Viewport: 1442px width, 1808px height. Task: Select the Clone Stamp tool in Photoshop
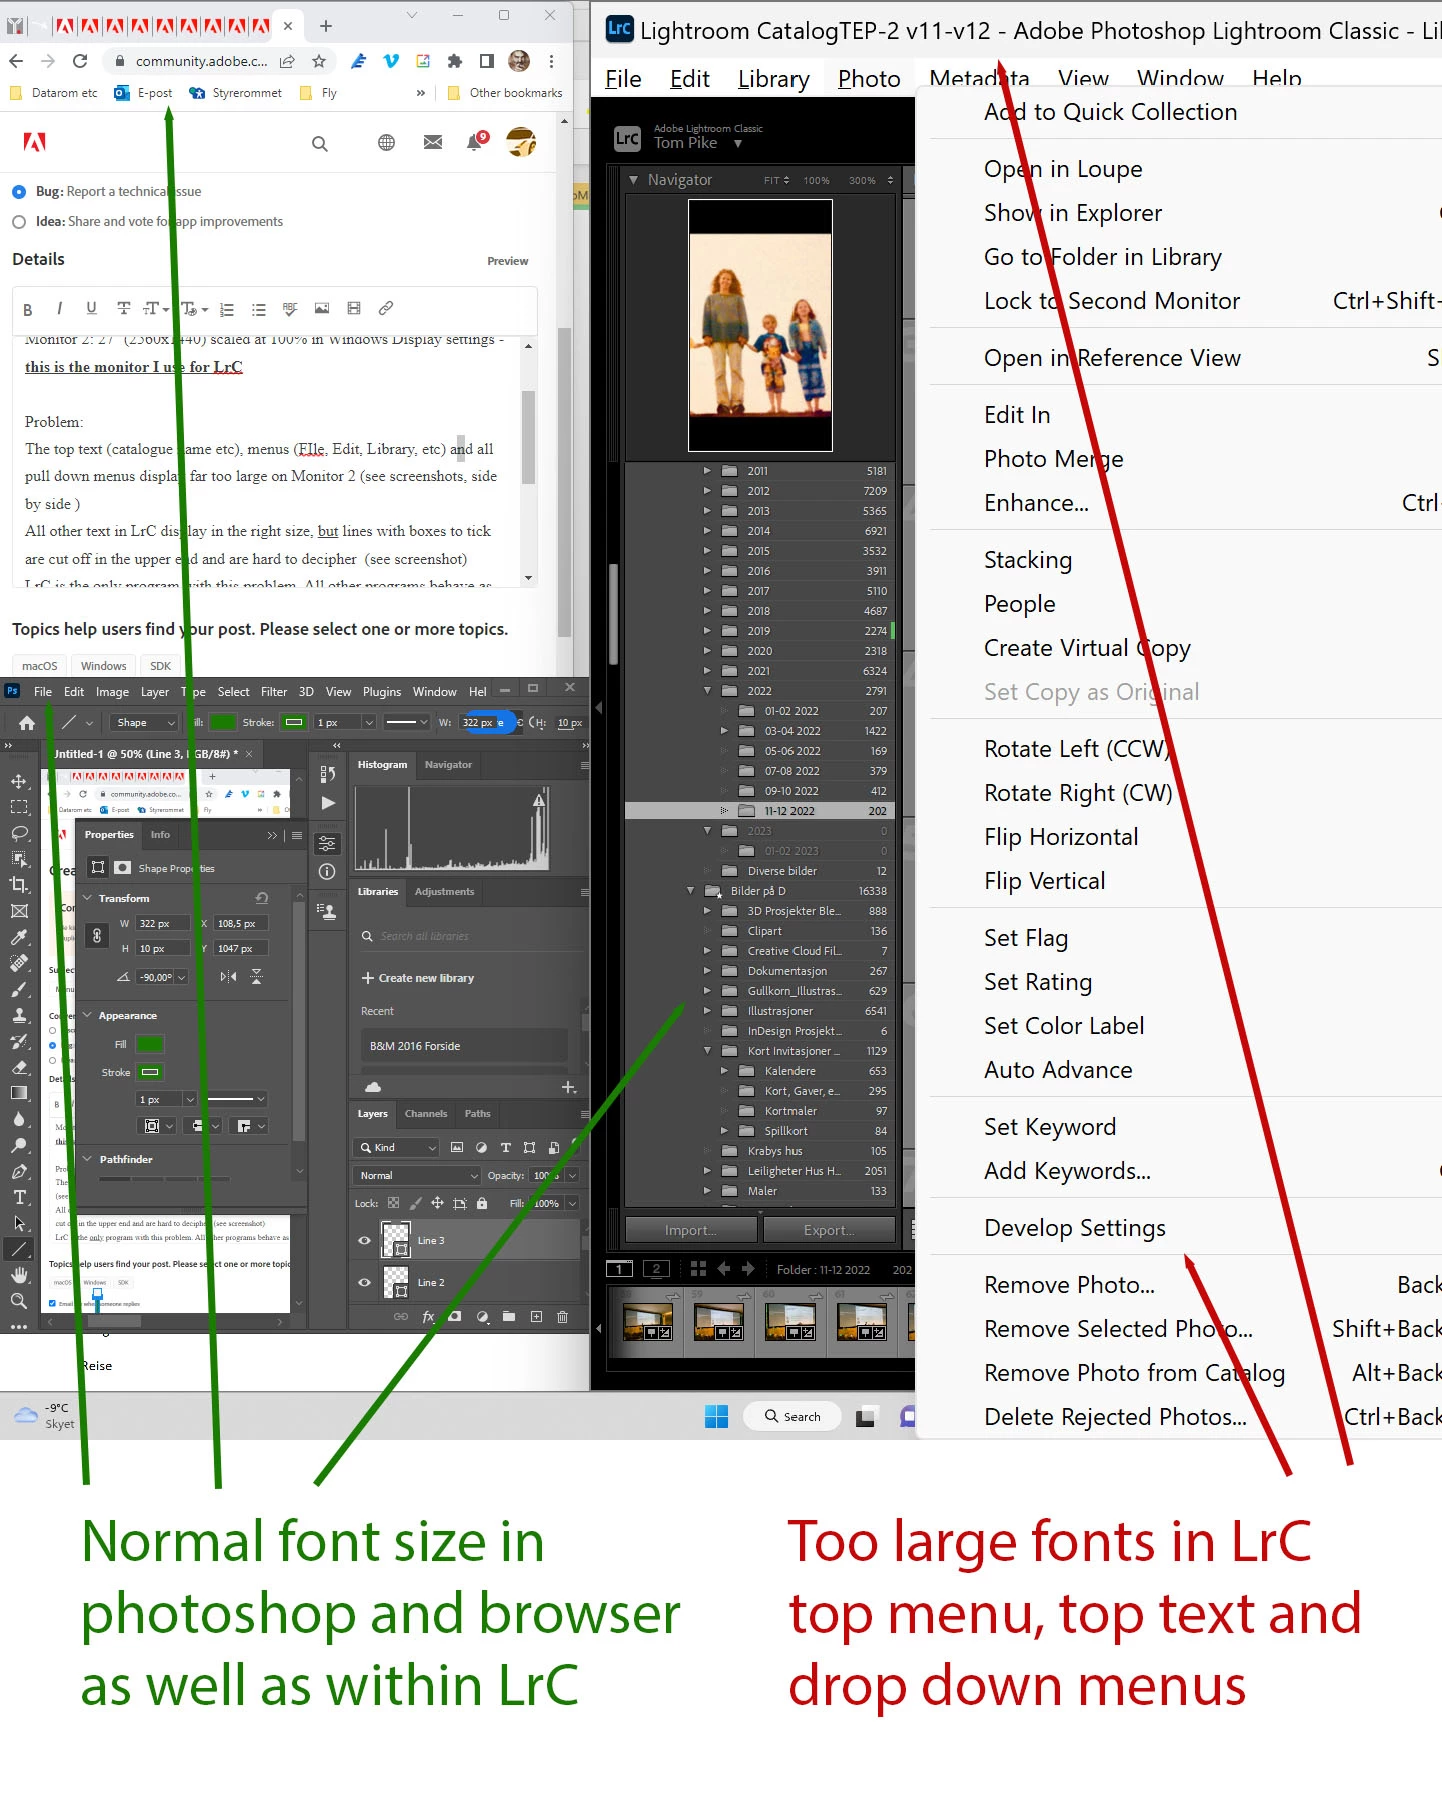click(19, 1015)
